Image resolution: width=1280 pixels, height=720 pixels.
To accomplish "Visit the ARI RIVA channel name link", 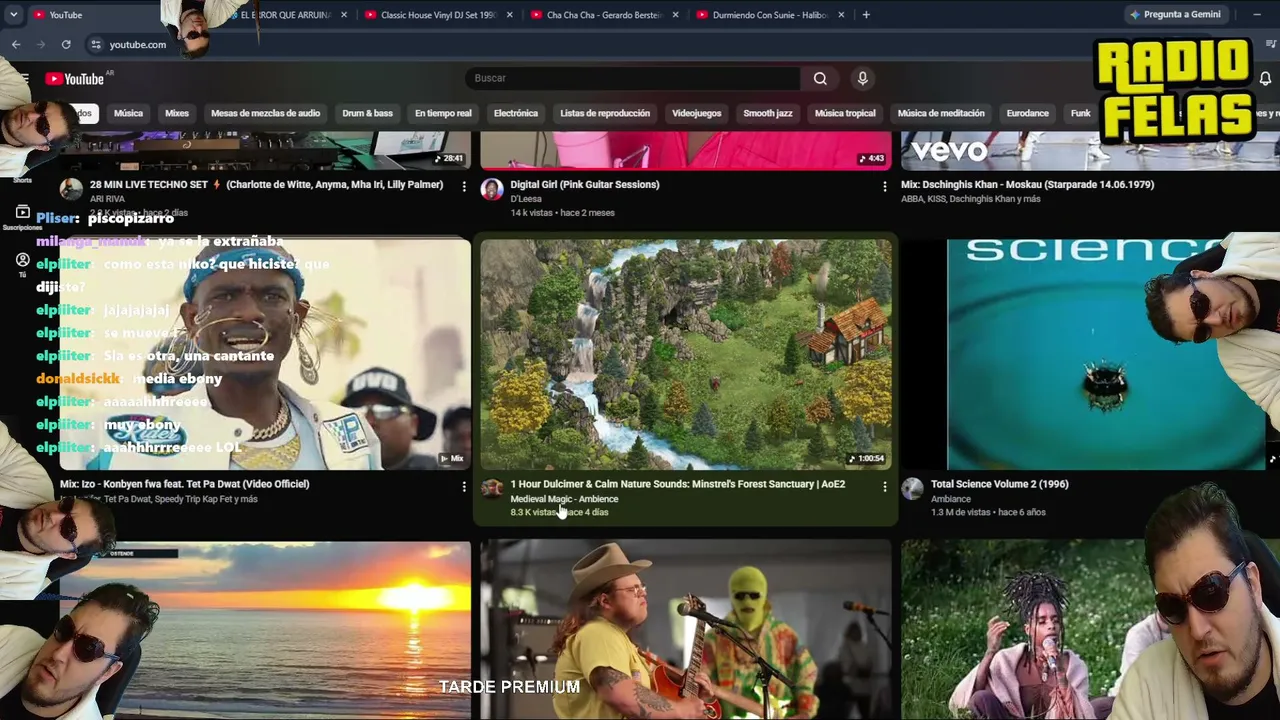I will point(109,199).
